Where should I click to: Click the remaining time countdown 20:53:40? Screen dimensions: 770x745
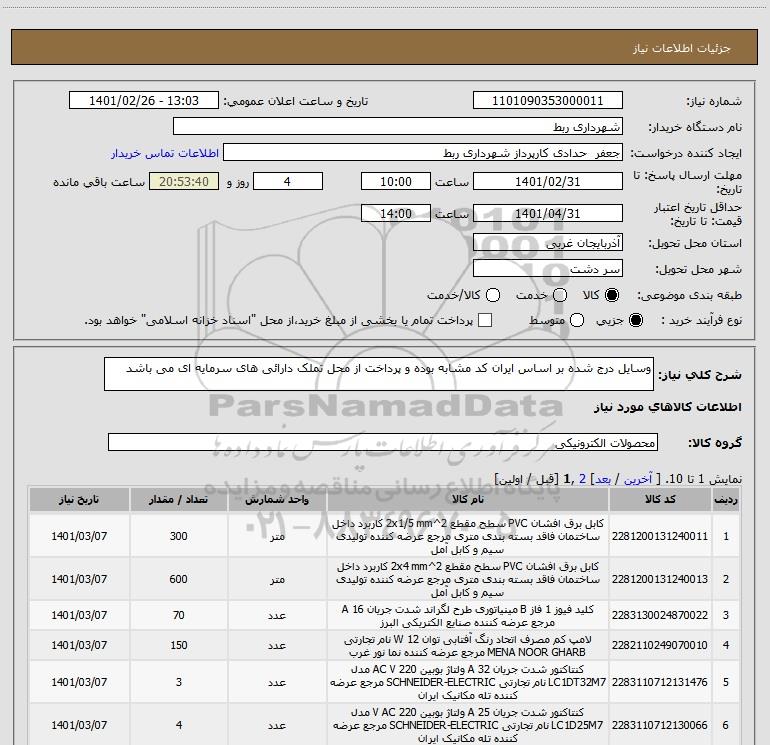184,181
